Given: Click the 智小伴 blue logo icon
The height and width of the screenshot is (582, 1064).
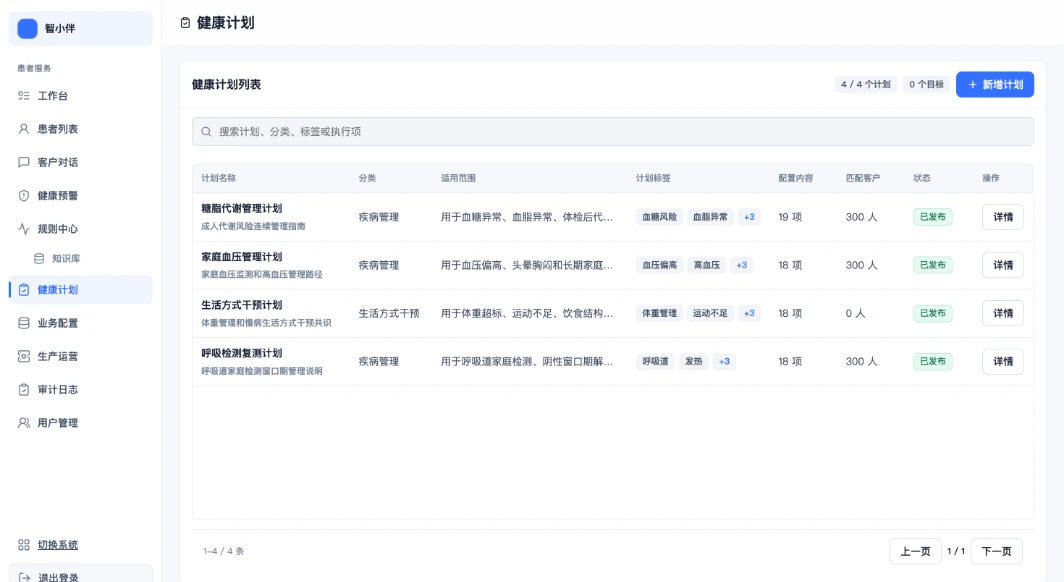Looking at the screenshot, I should pos(27,28).
